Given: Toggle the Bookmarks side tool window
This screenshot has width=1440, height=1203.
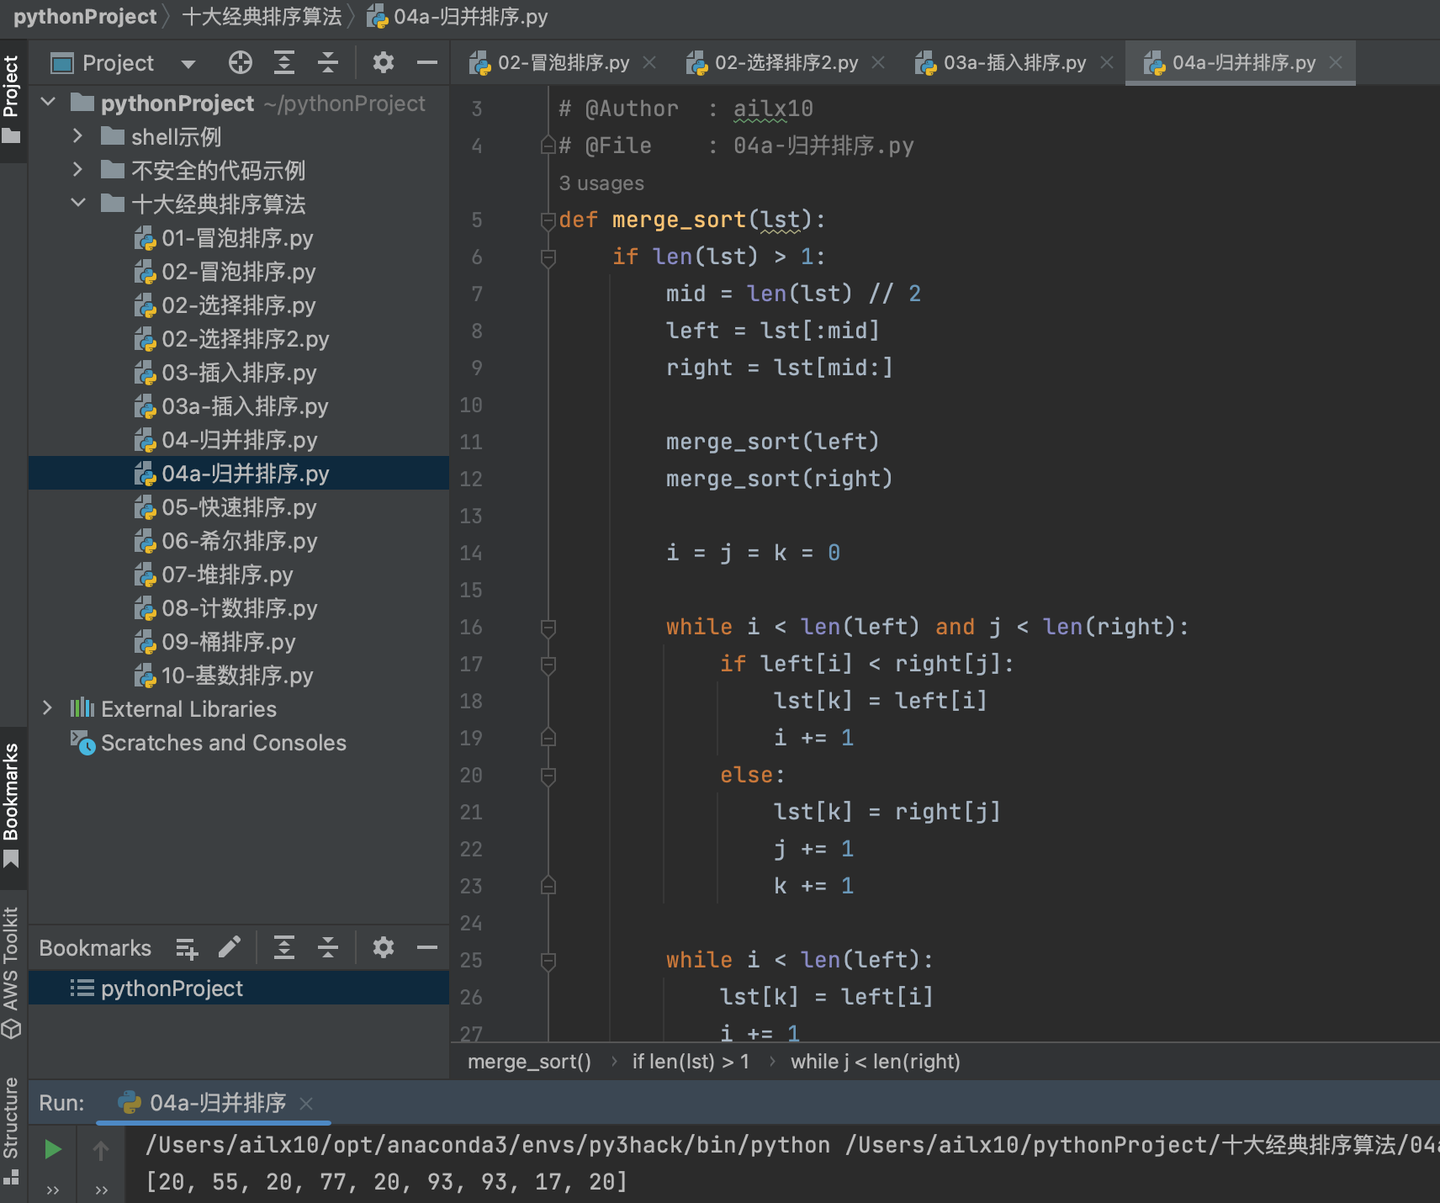Looking at the screenshot, I should pyautogui.click(x=12, y=805).
